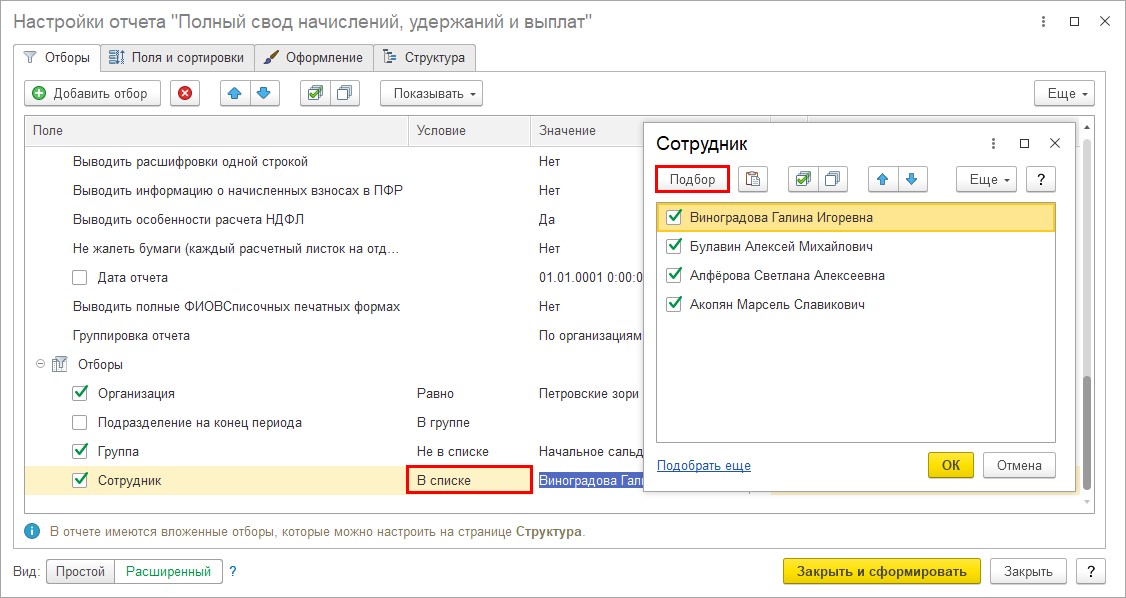Click the Добавить отбор button

click(x=91, y=93)
